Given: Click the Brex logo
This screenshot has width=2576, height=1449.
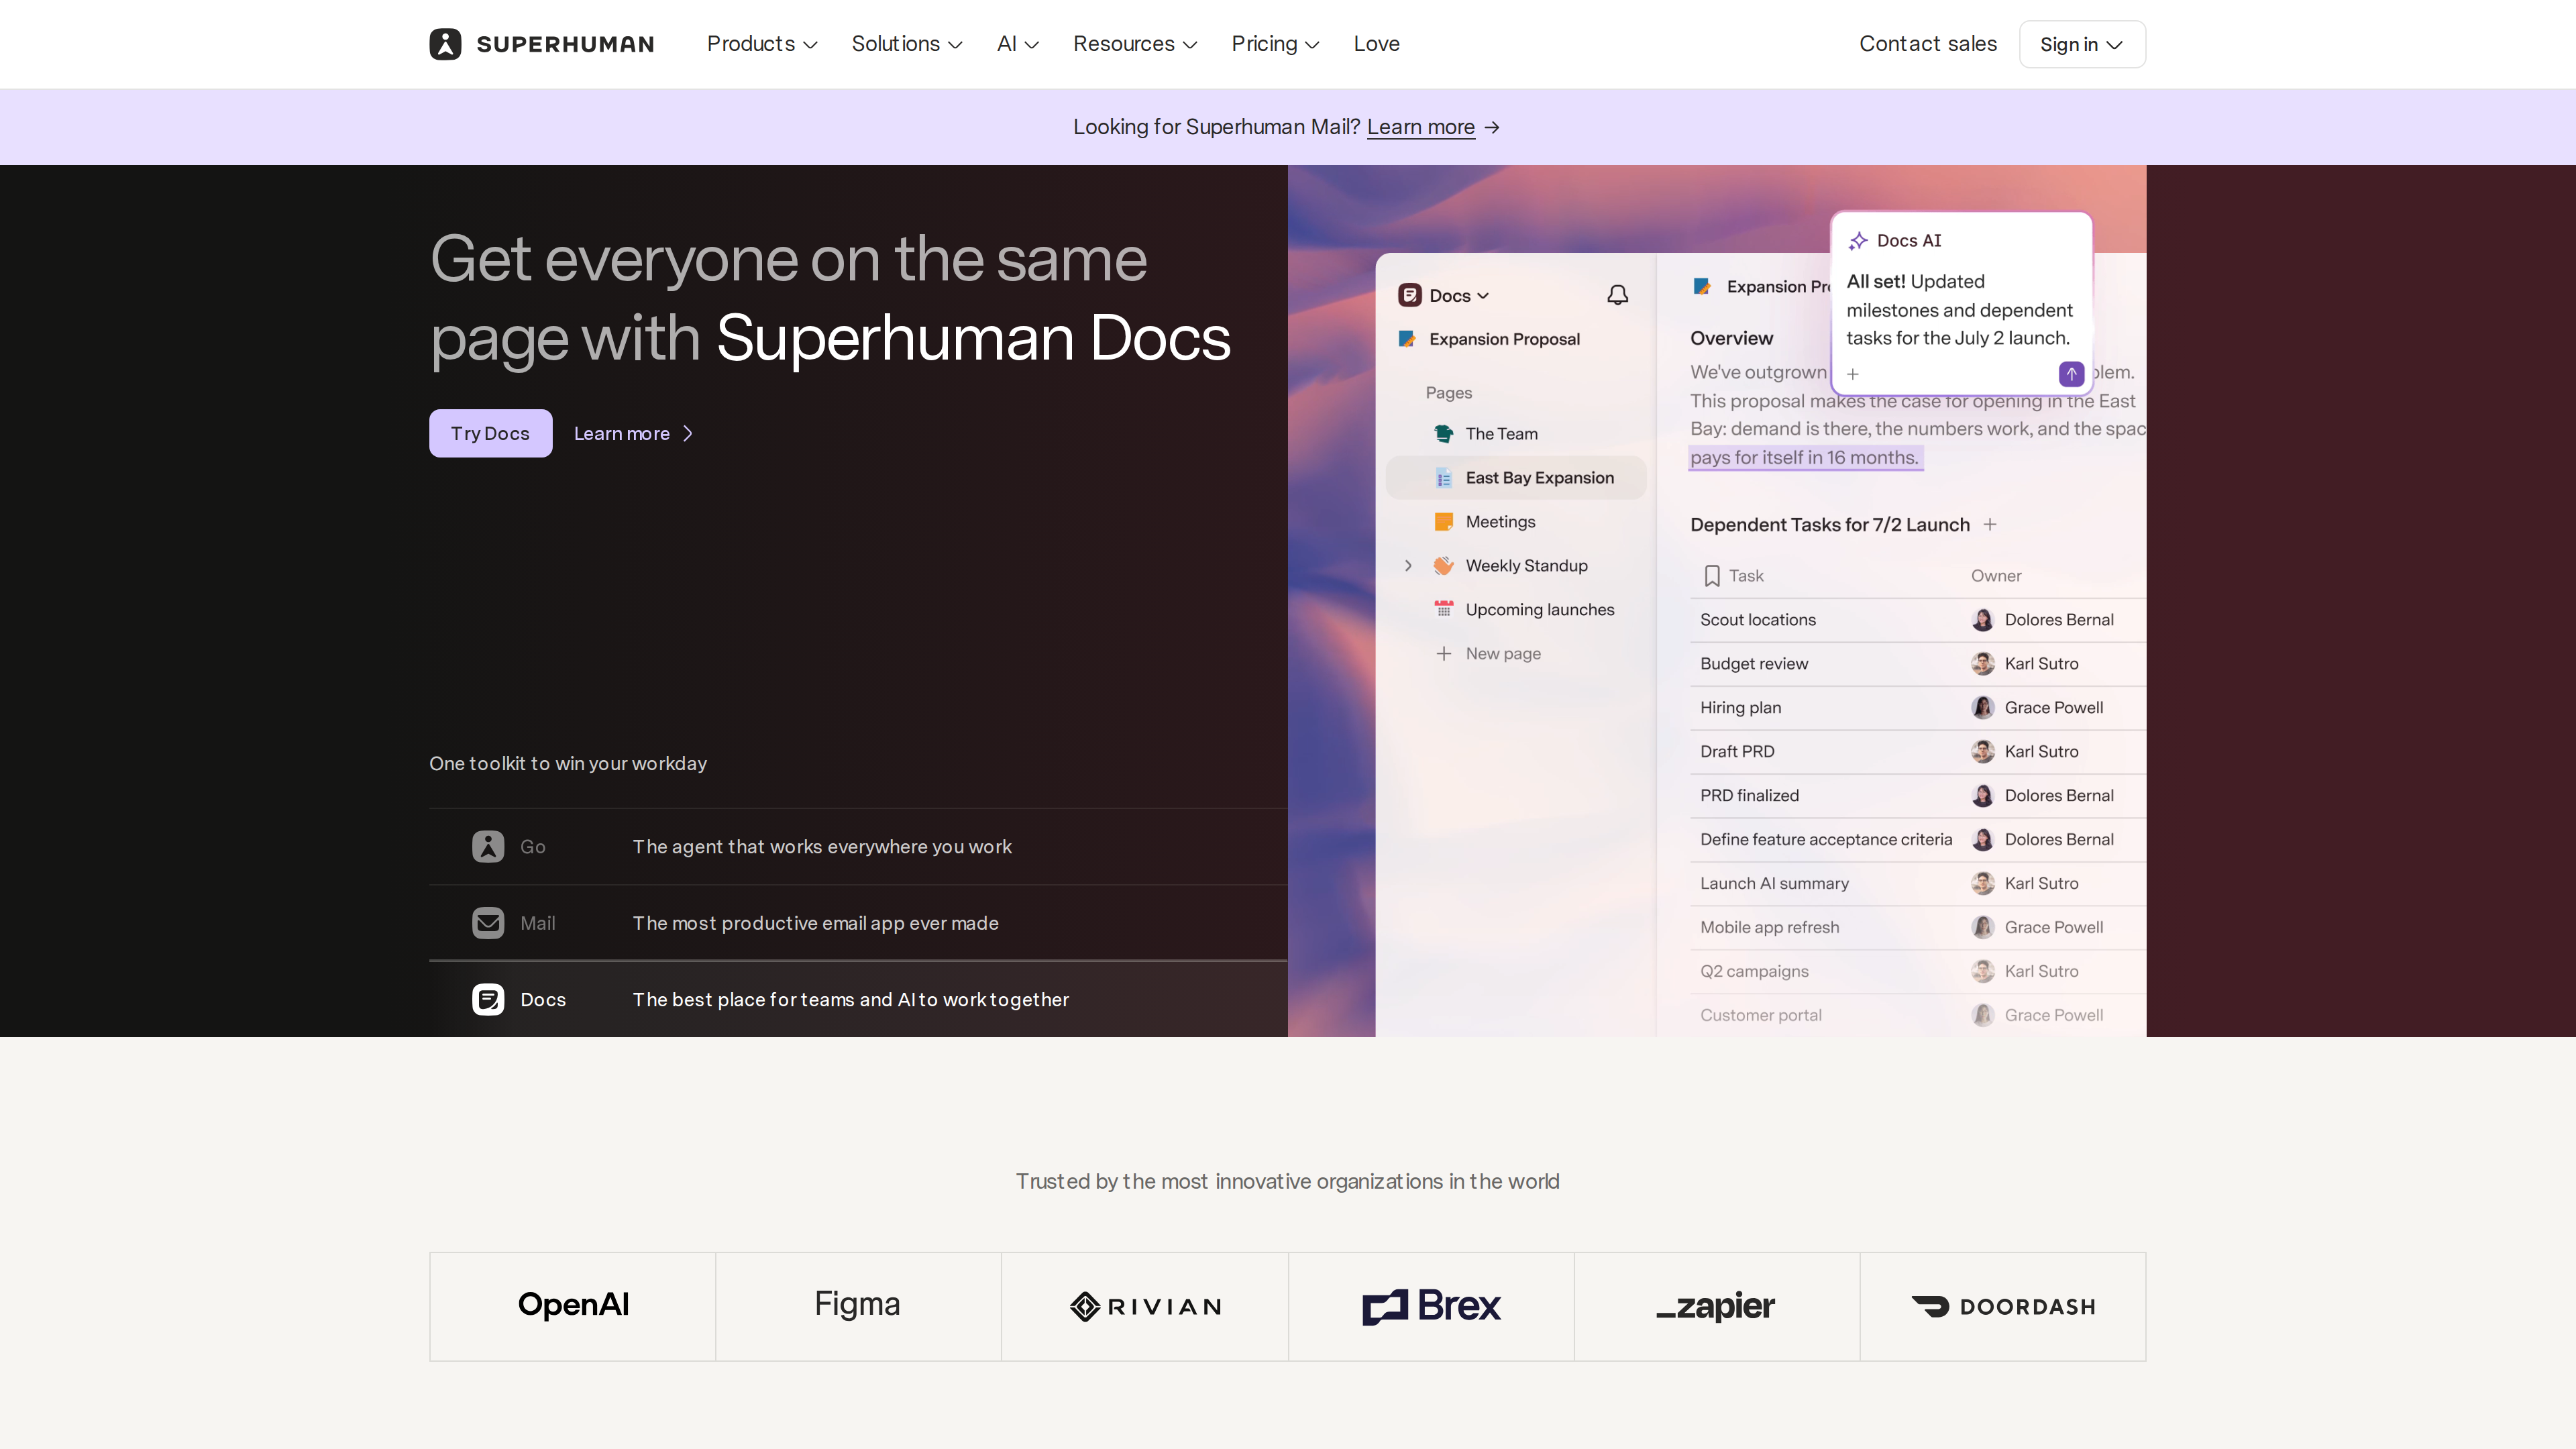Looking at the screenshot, I should [1431, 1306].
